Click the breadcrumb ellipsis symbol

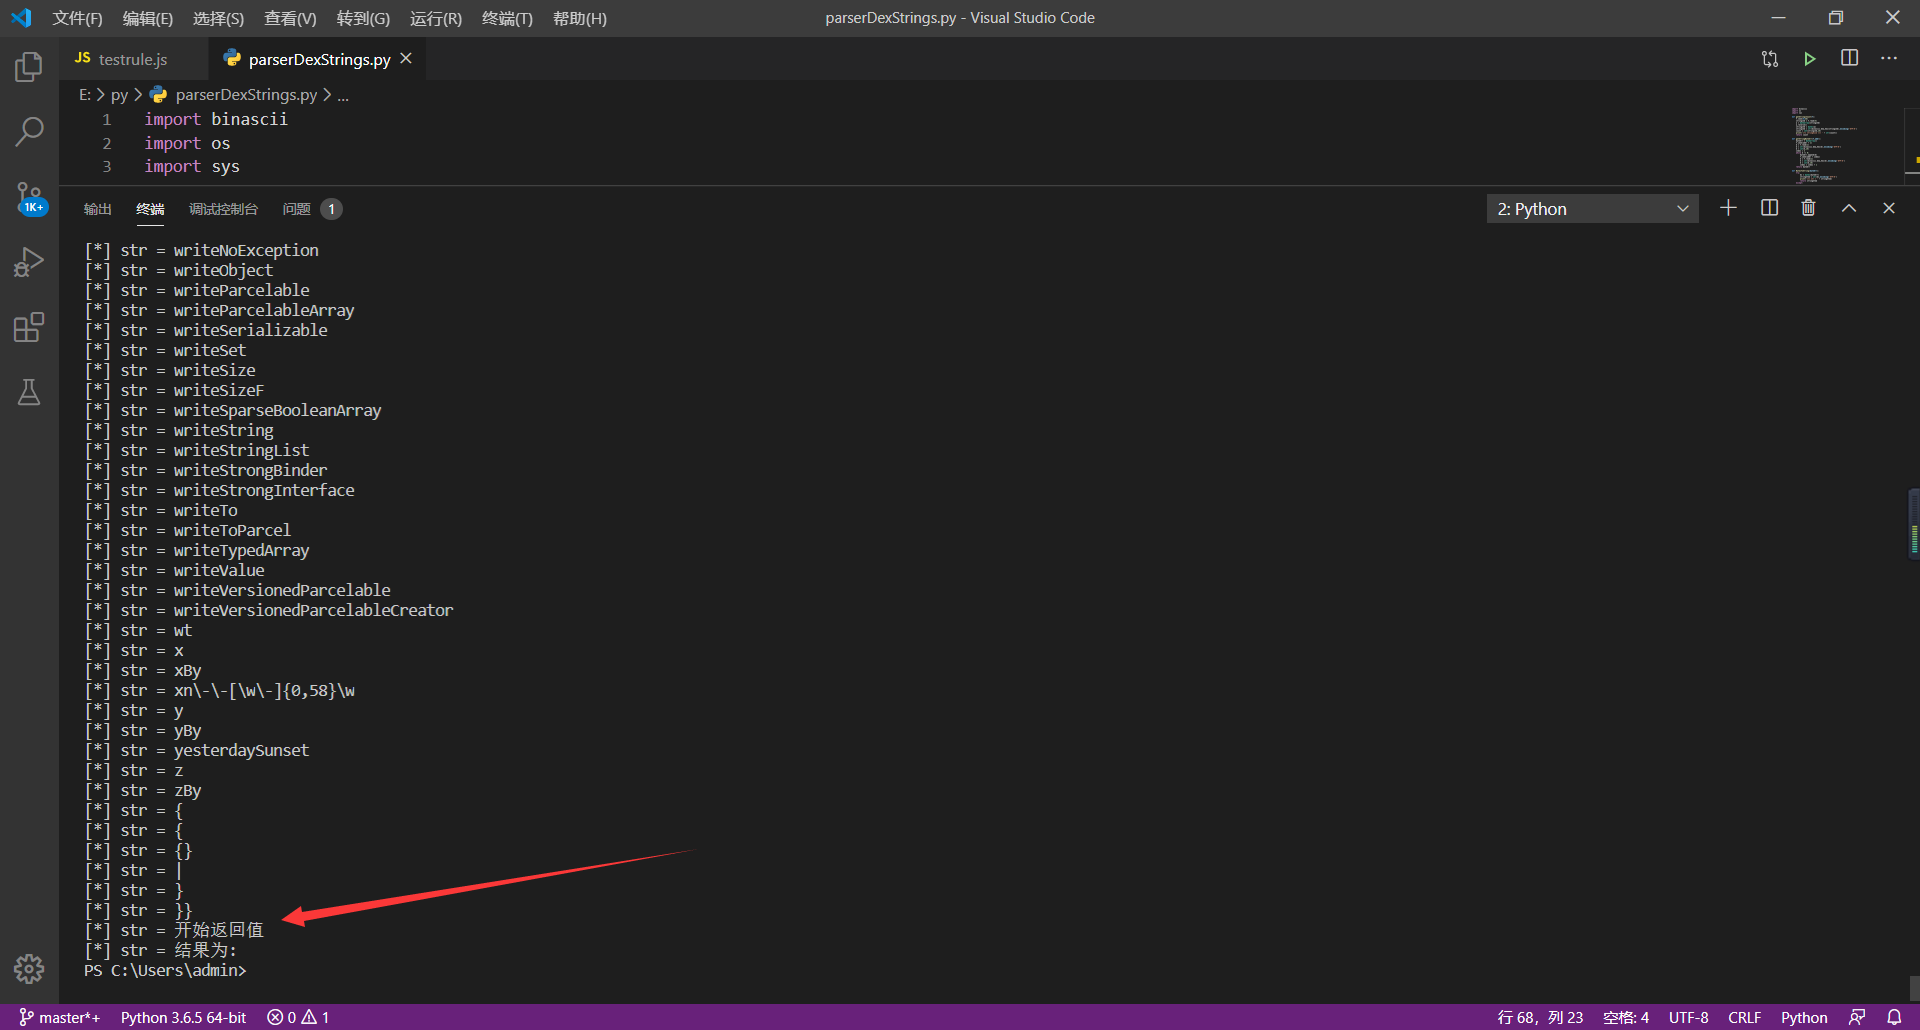[343, 95]
